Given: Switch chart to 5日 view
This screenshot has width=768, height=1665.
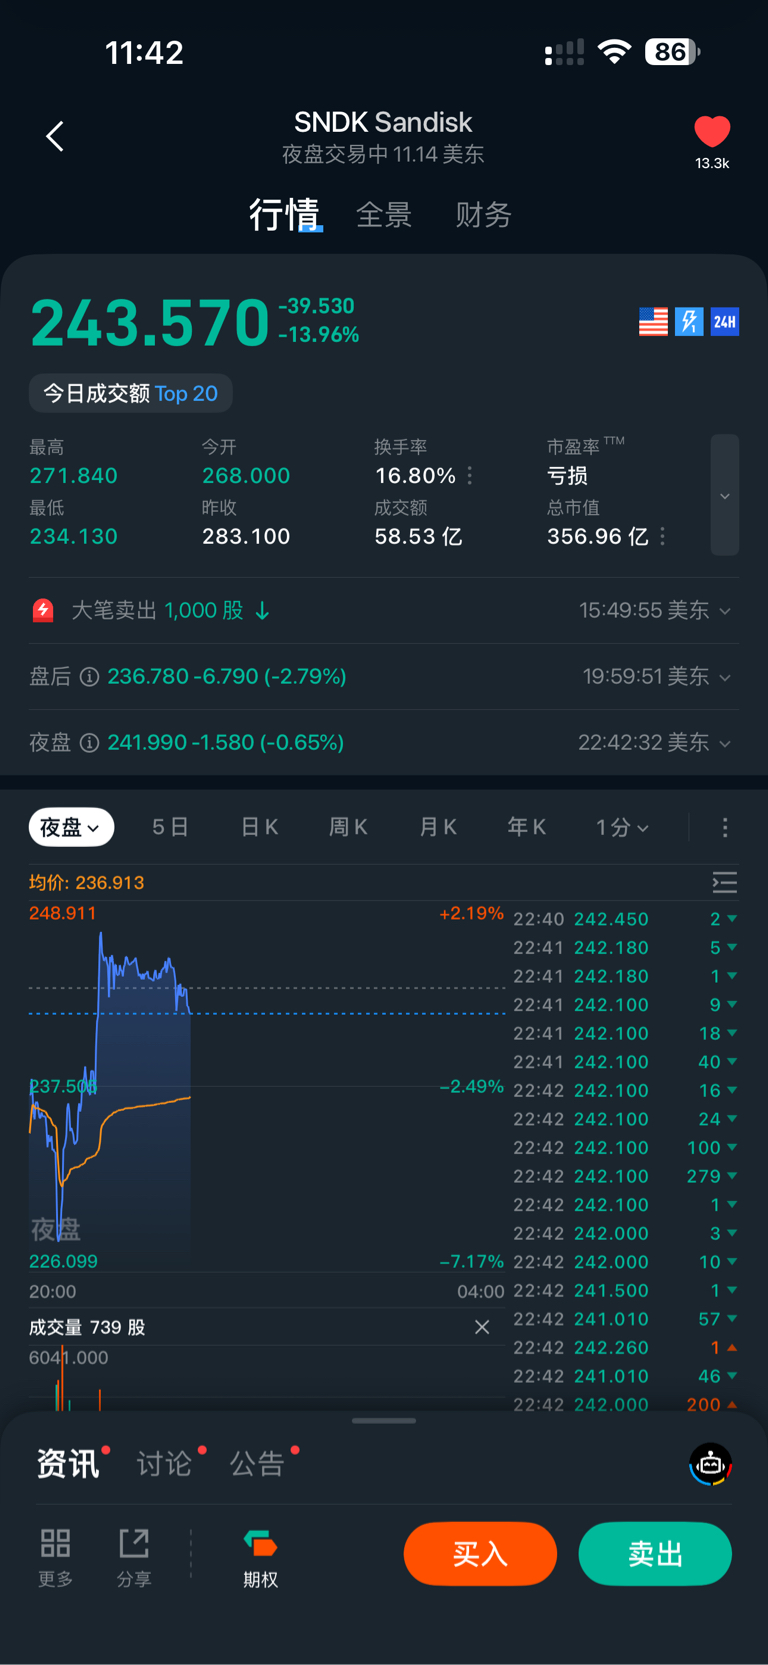Looking at the screenshot, I should (x=170, y=827).
